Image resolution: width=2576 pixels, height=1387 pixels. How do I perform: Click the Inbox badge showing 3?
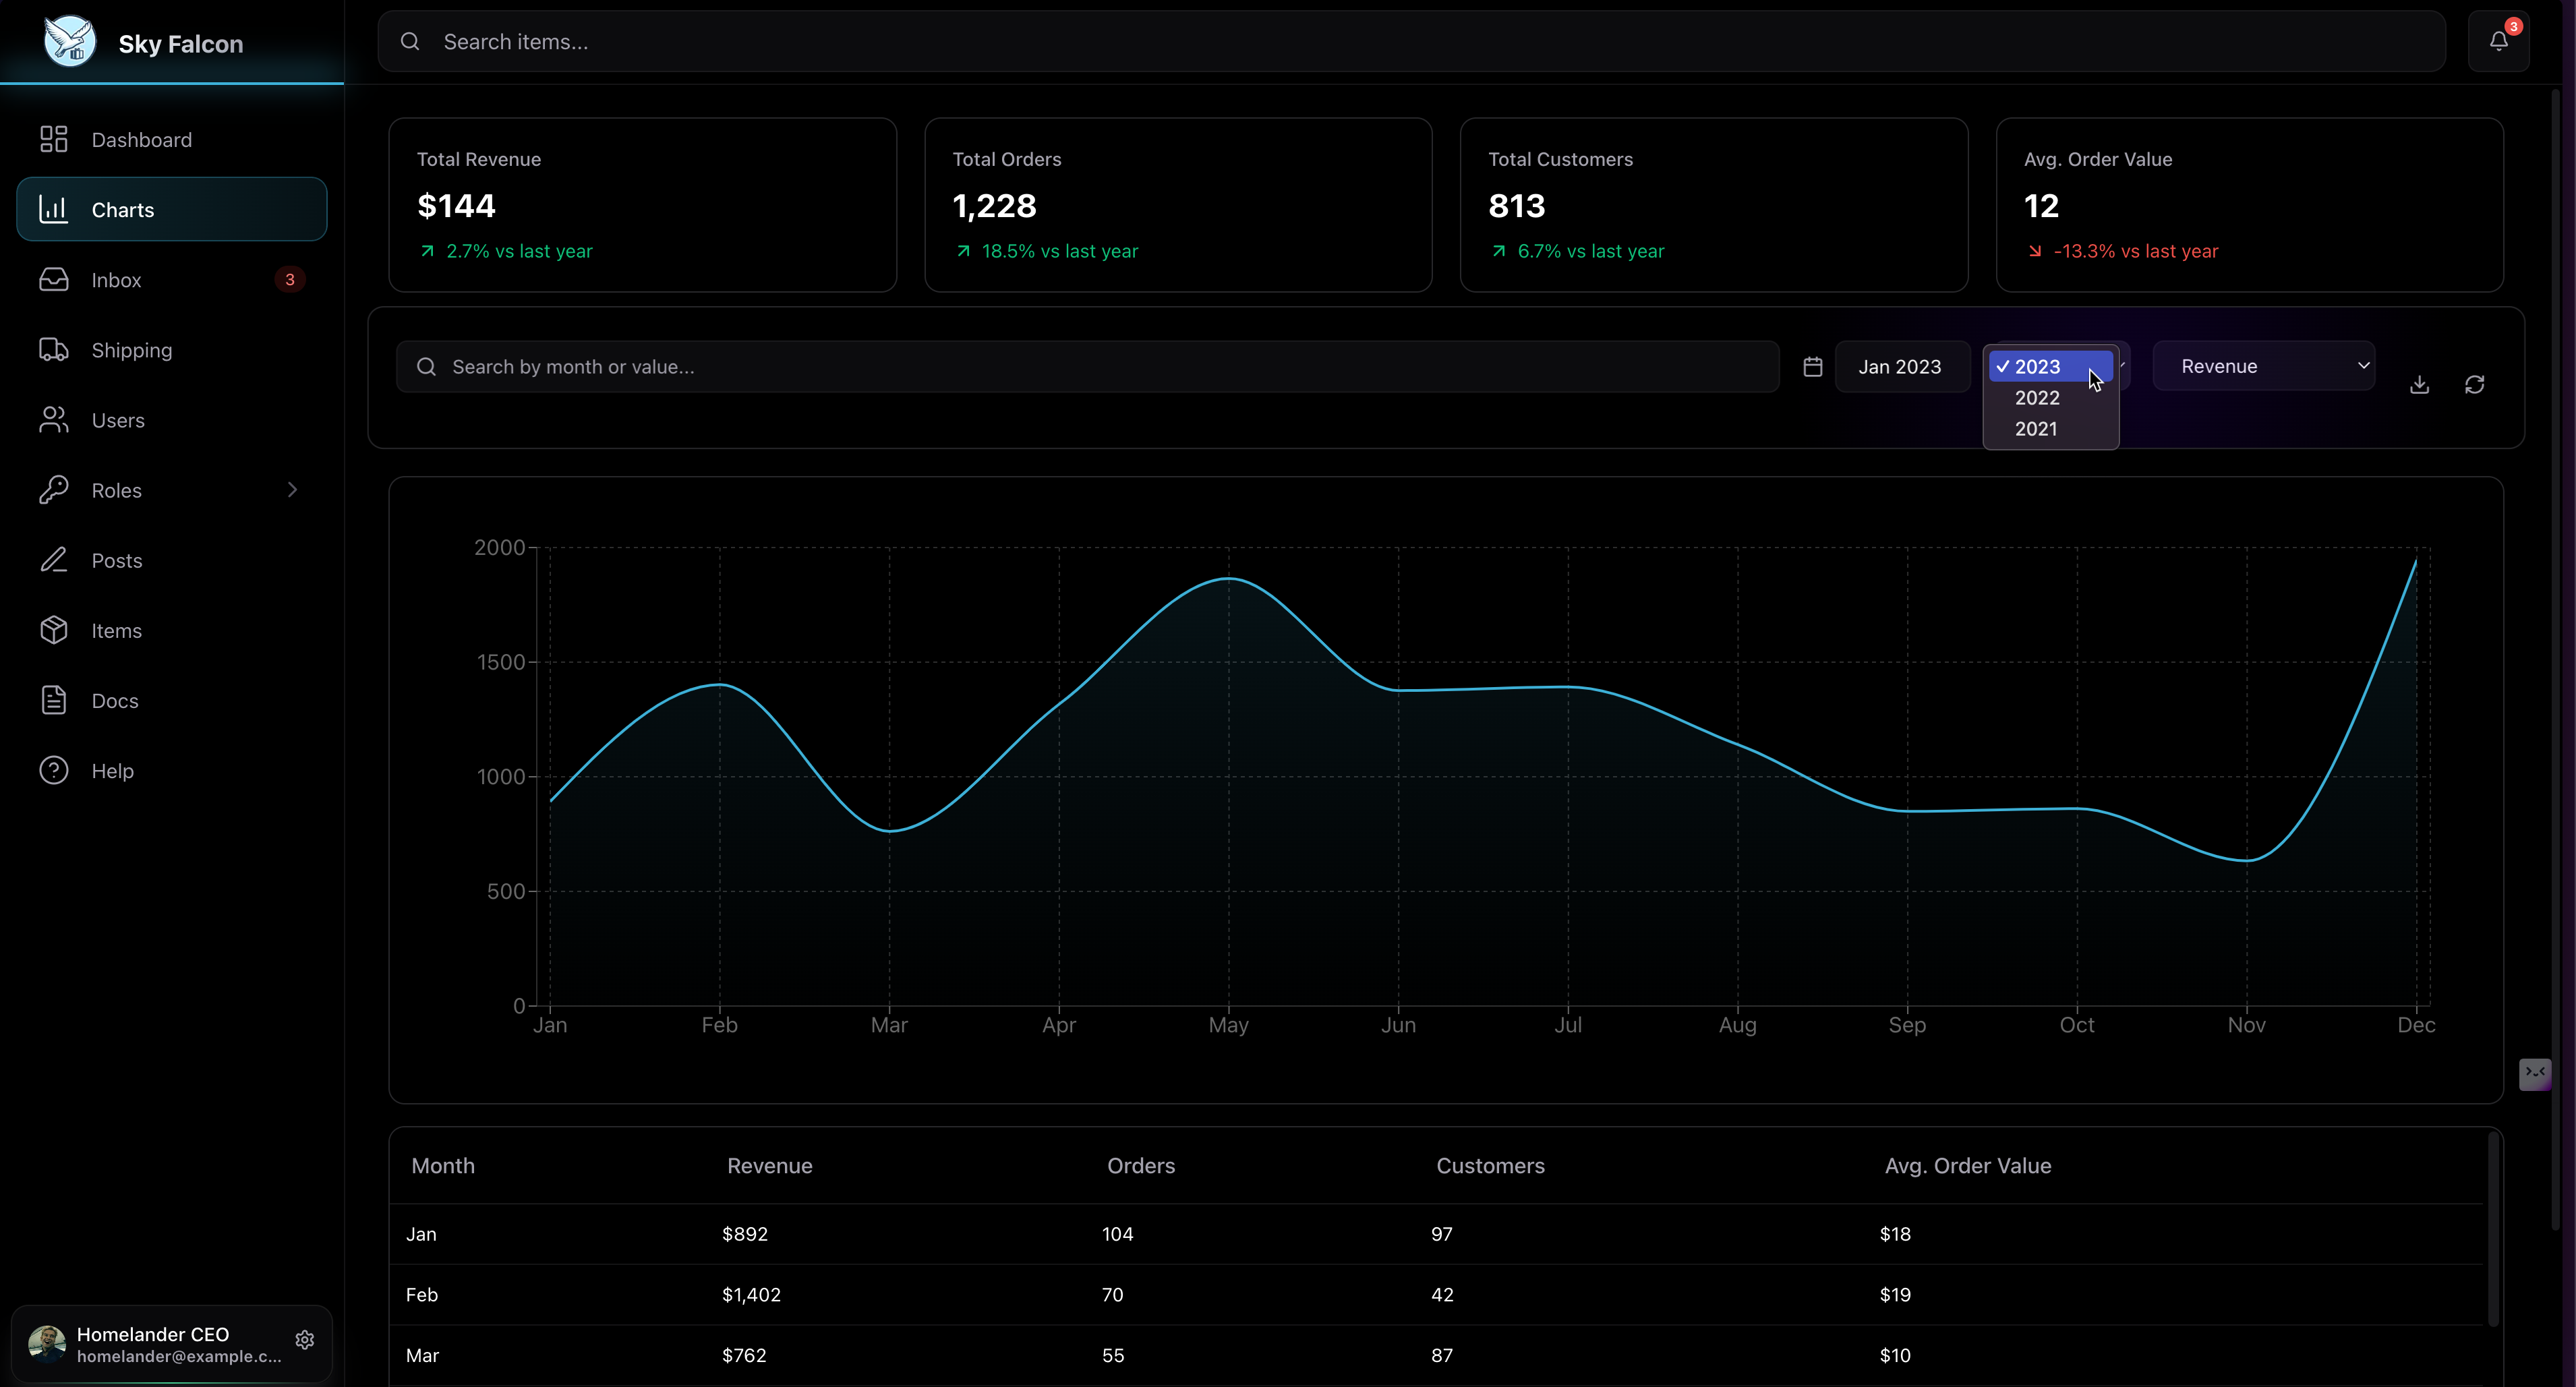click(290, 280)
